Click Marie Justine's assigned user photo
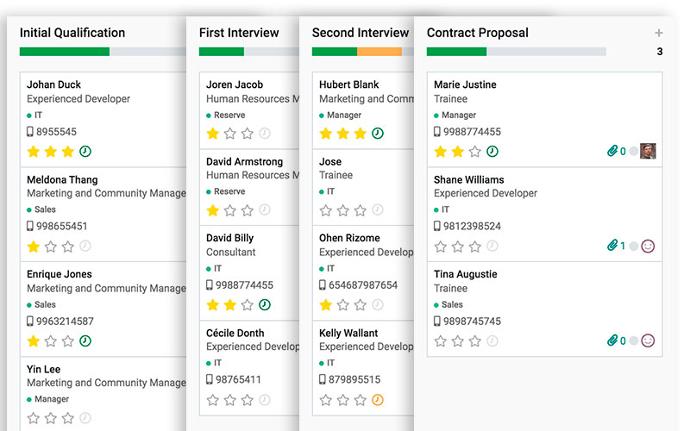Screen dimensions: 690x431 648,151
